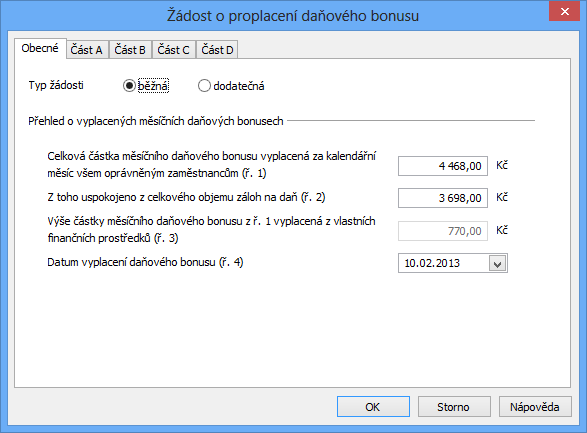This screenshot has width=587, height=433.
Task: Select the Část D tab
Action: click(217, 50)
